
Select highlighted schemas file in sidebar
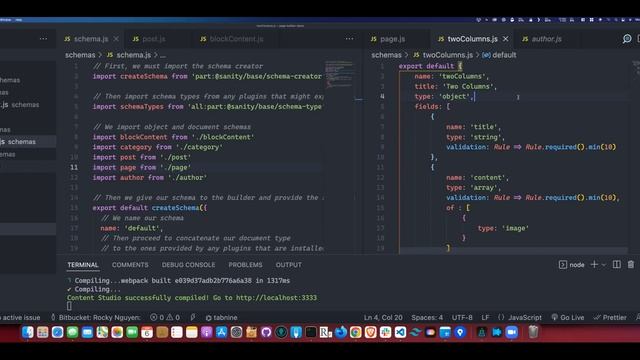coord(28,142)
